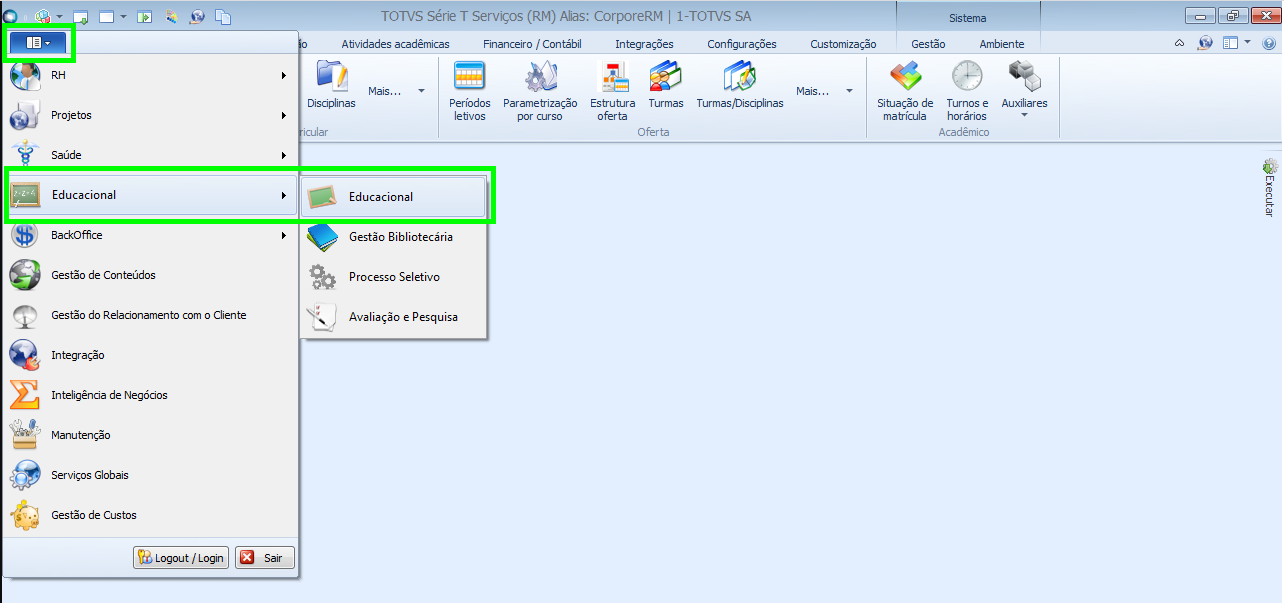Image resolution: width=1284 pixels, height=603 pixels.
Task: Click the Sistema context tab header
Action: click(x=967, y=17)
